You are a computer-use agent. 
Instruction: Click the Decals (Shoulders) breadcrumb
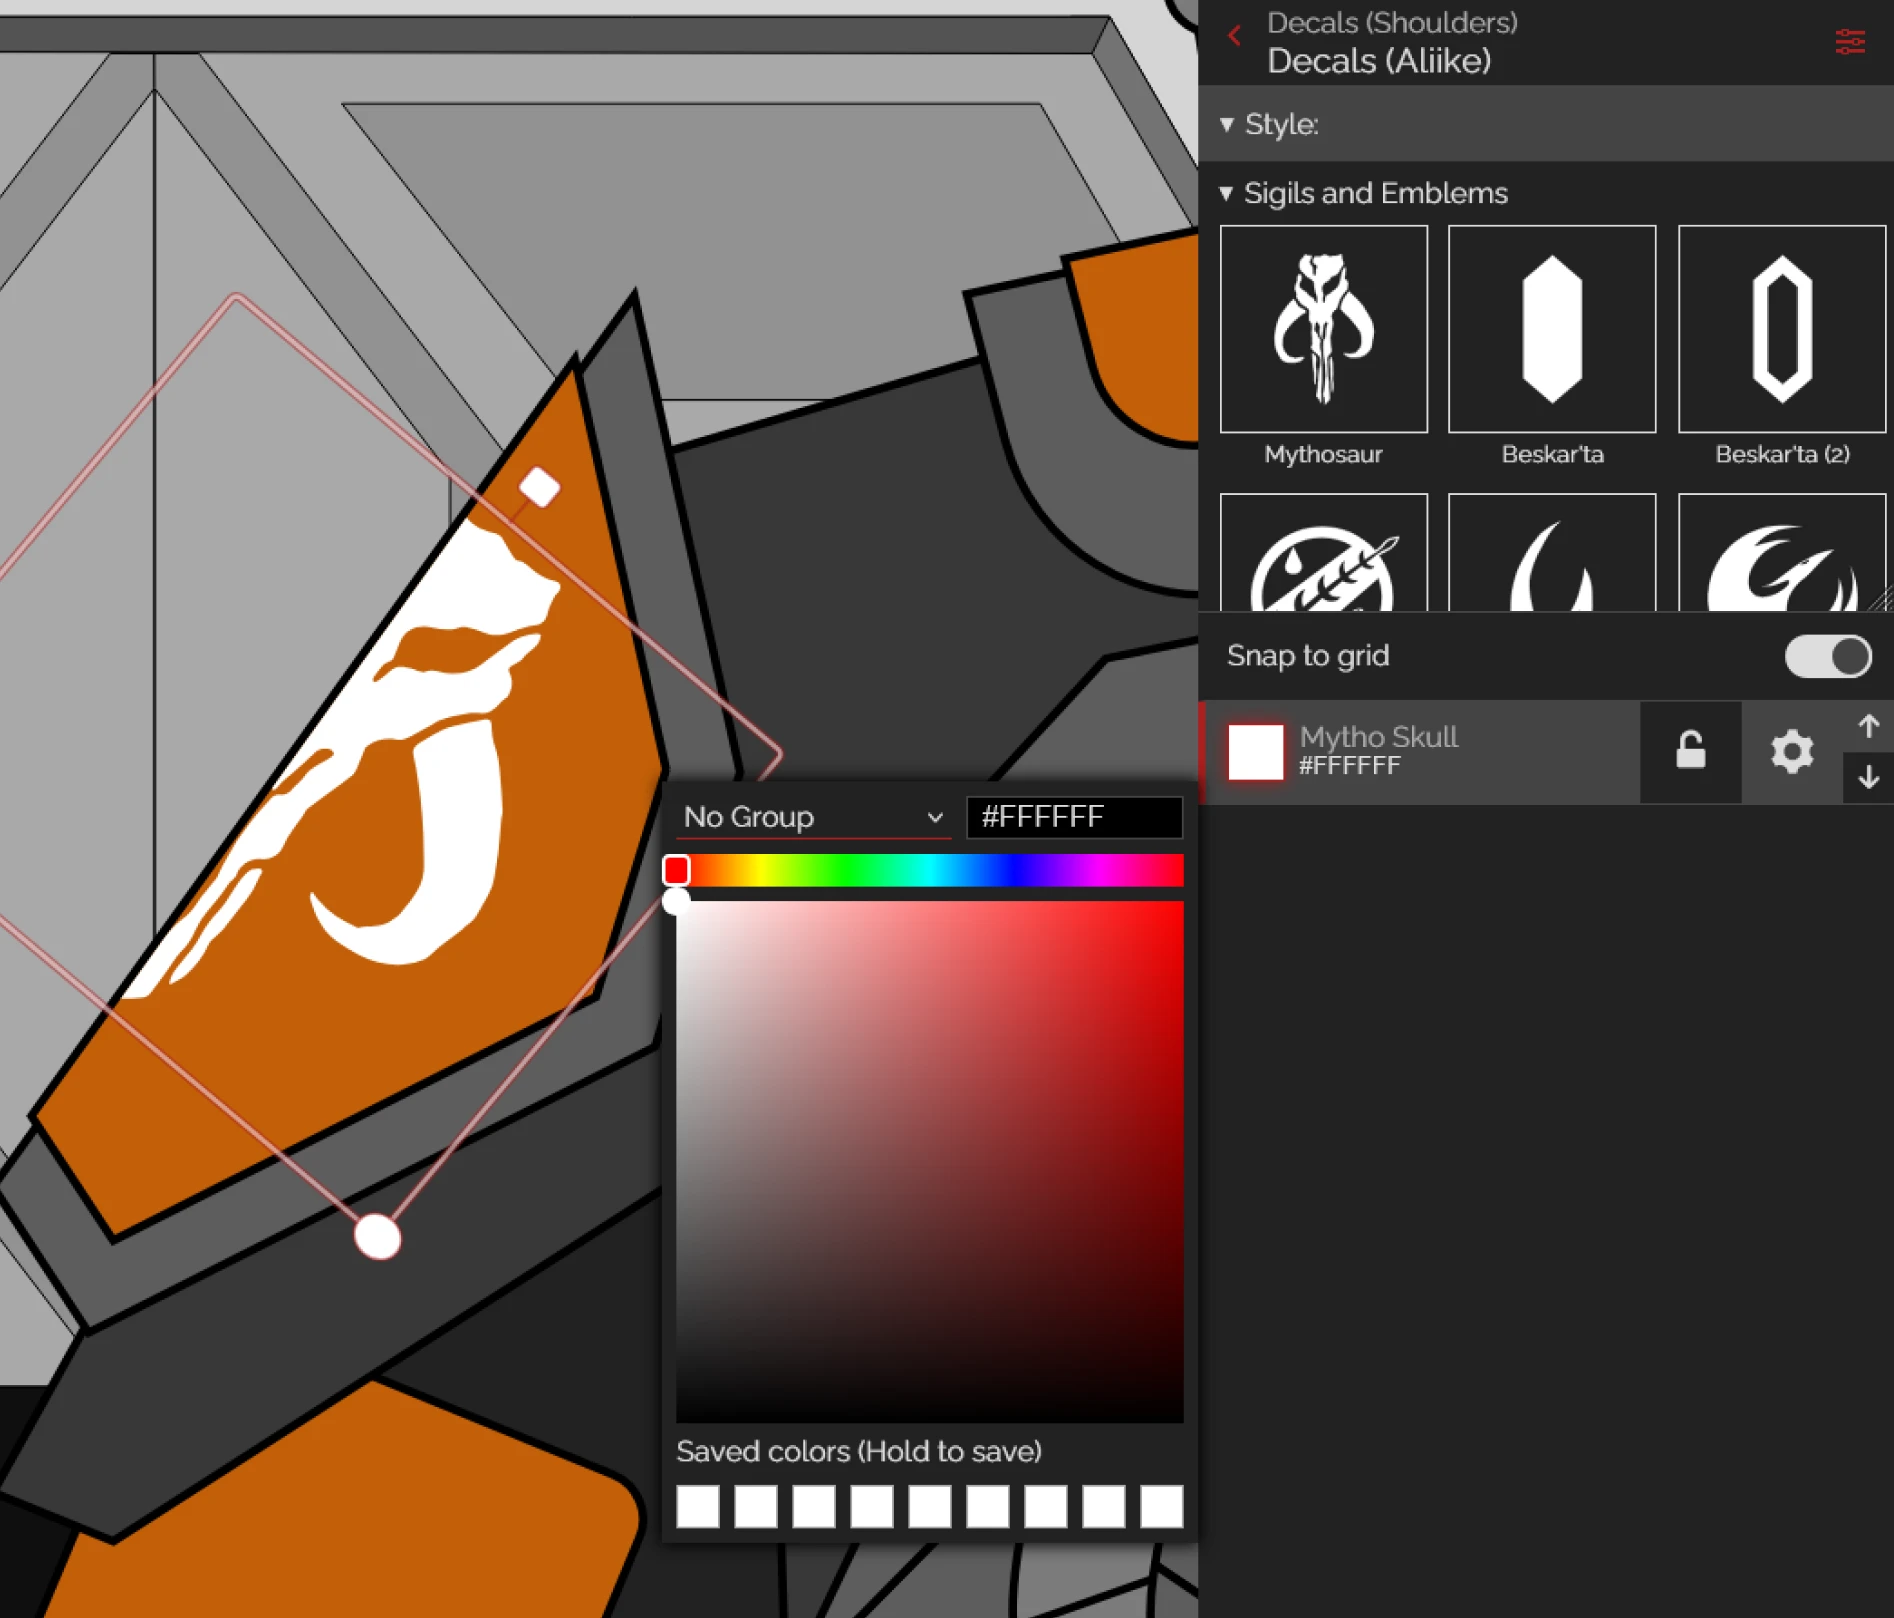[1392, 22]
